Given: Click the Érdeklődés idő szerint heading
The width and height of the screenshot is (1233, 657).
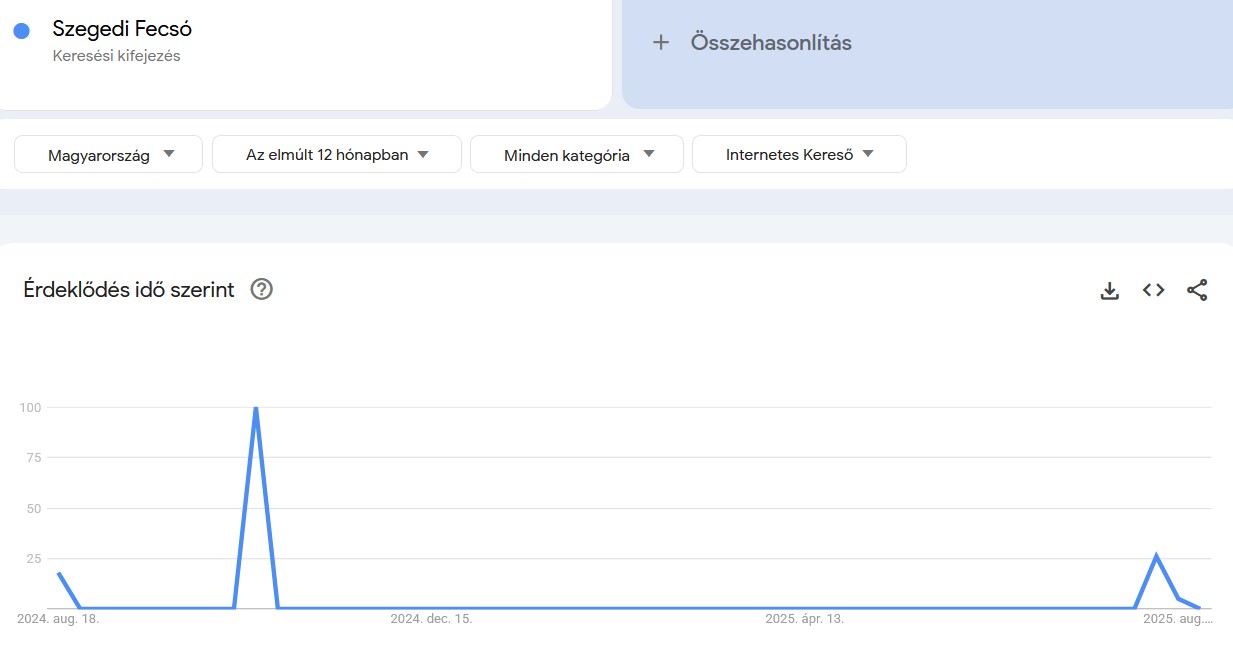Looking at the screenshot, I should 129,290.
